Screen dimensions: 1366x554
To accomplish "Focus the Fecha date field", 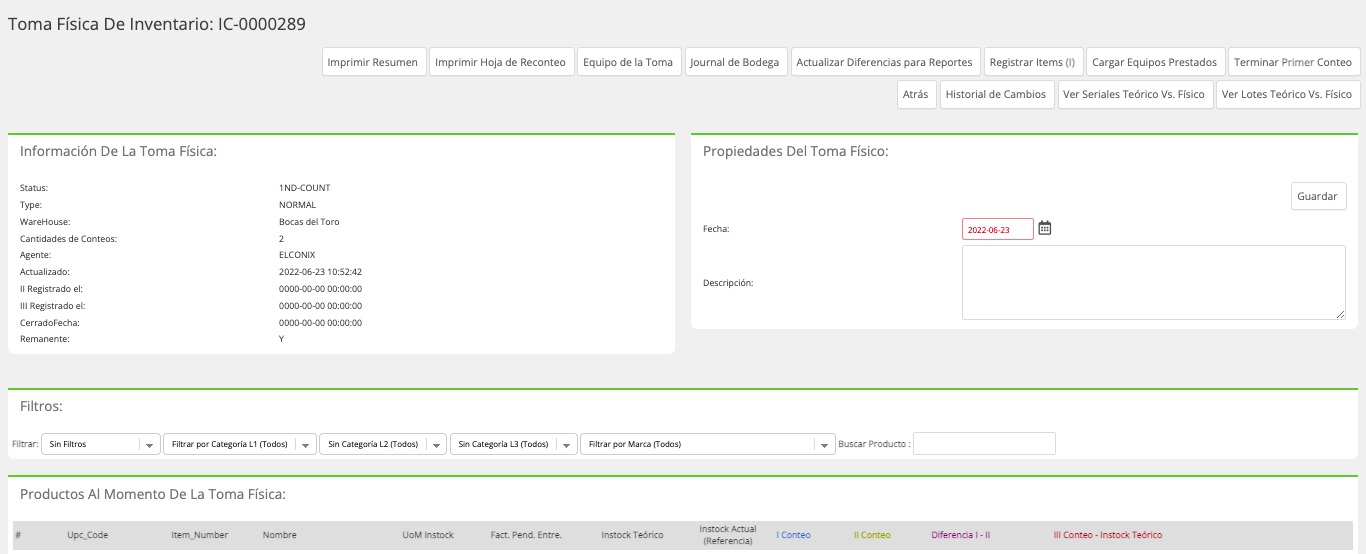I will pos(998,229).
